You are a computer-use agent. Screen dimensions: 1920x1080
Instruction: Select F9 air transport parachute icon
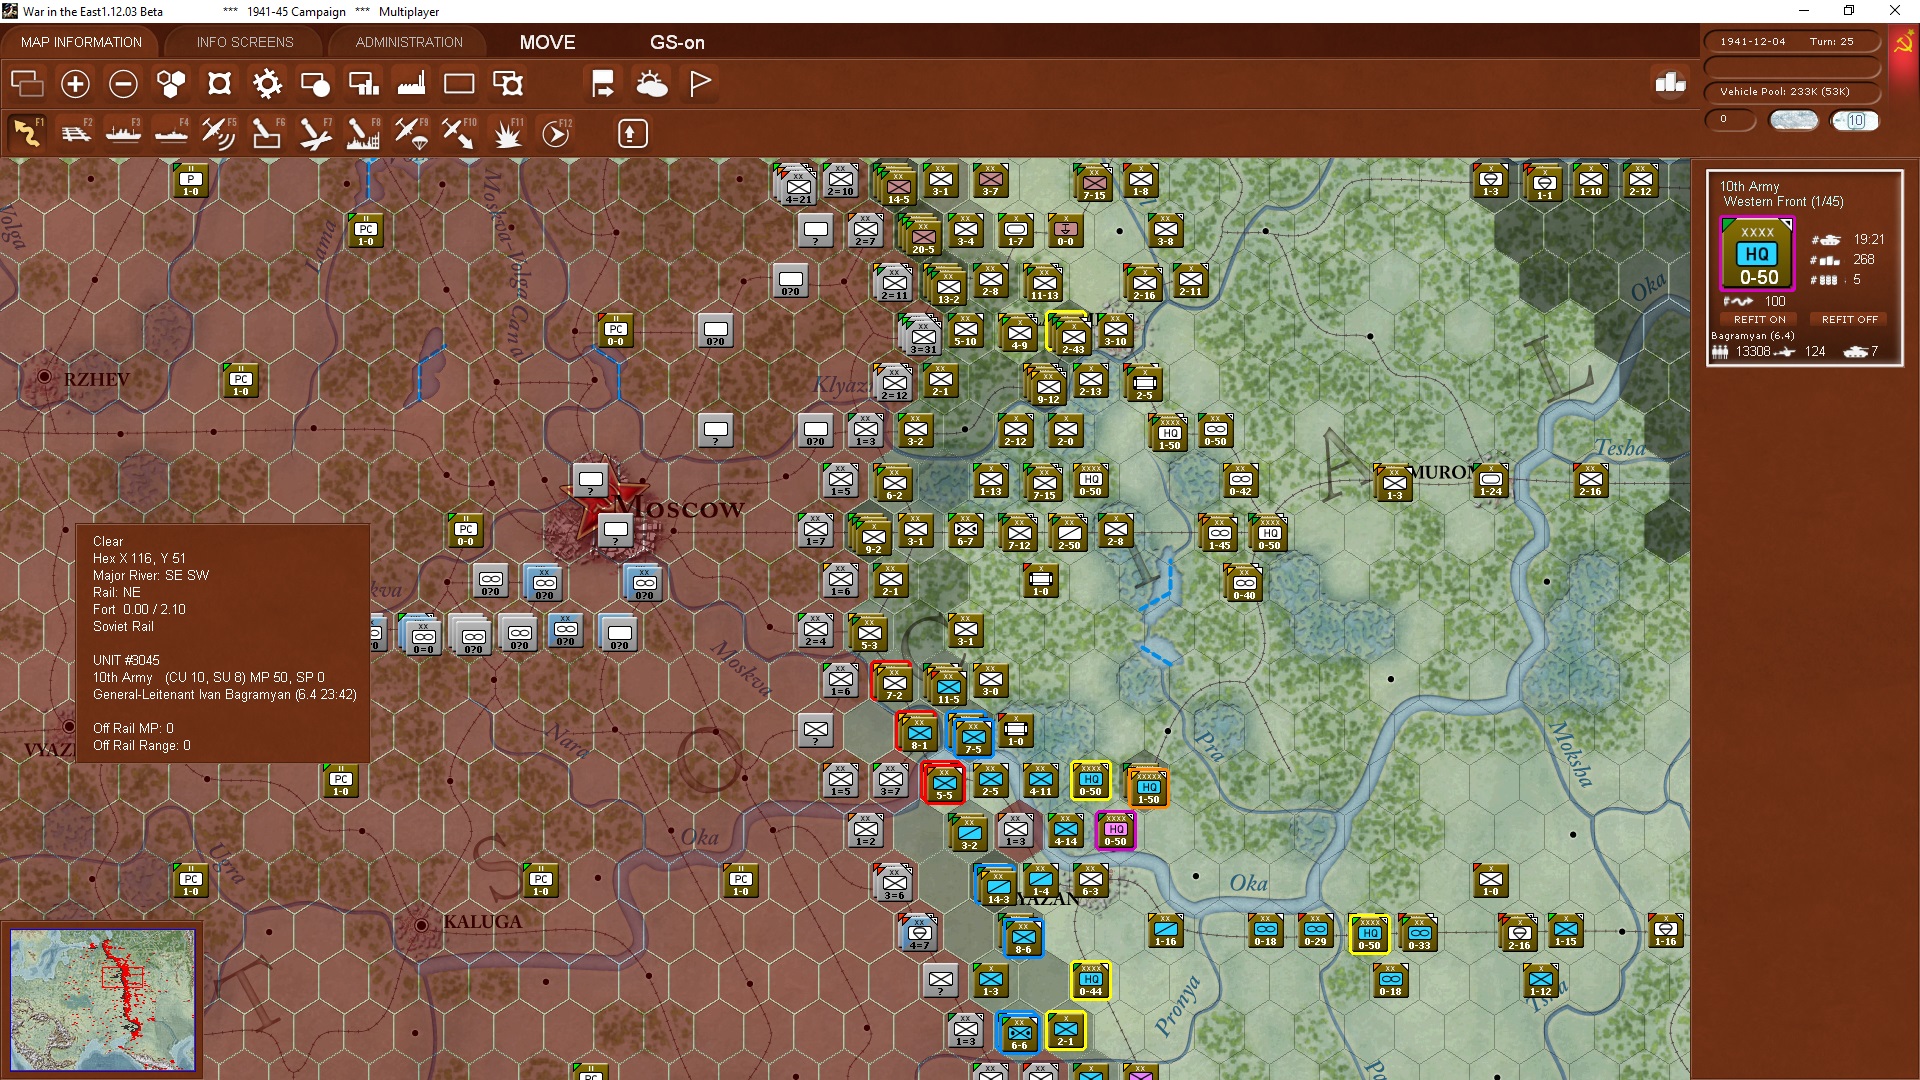[x=411, y=133]
